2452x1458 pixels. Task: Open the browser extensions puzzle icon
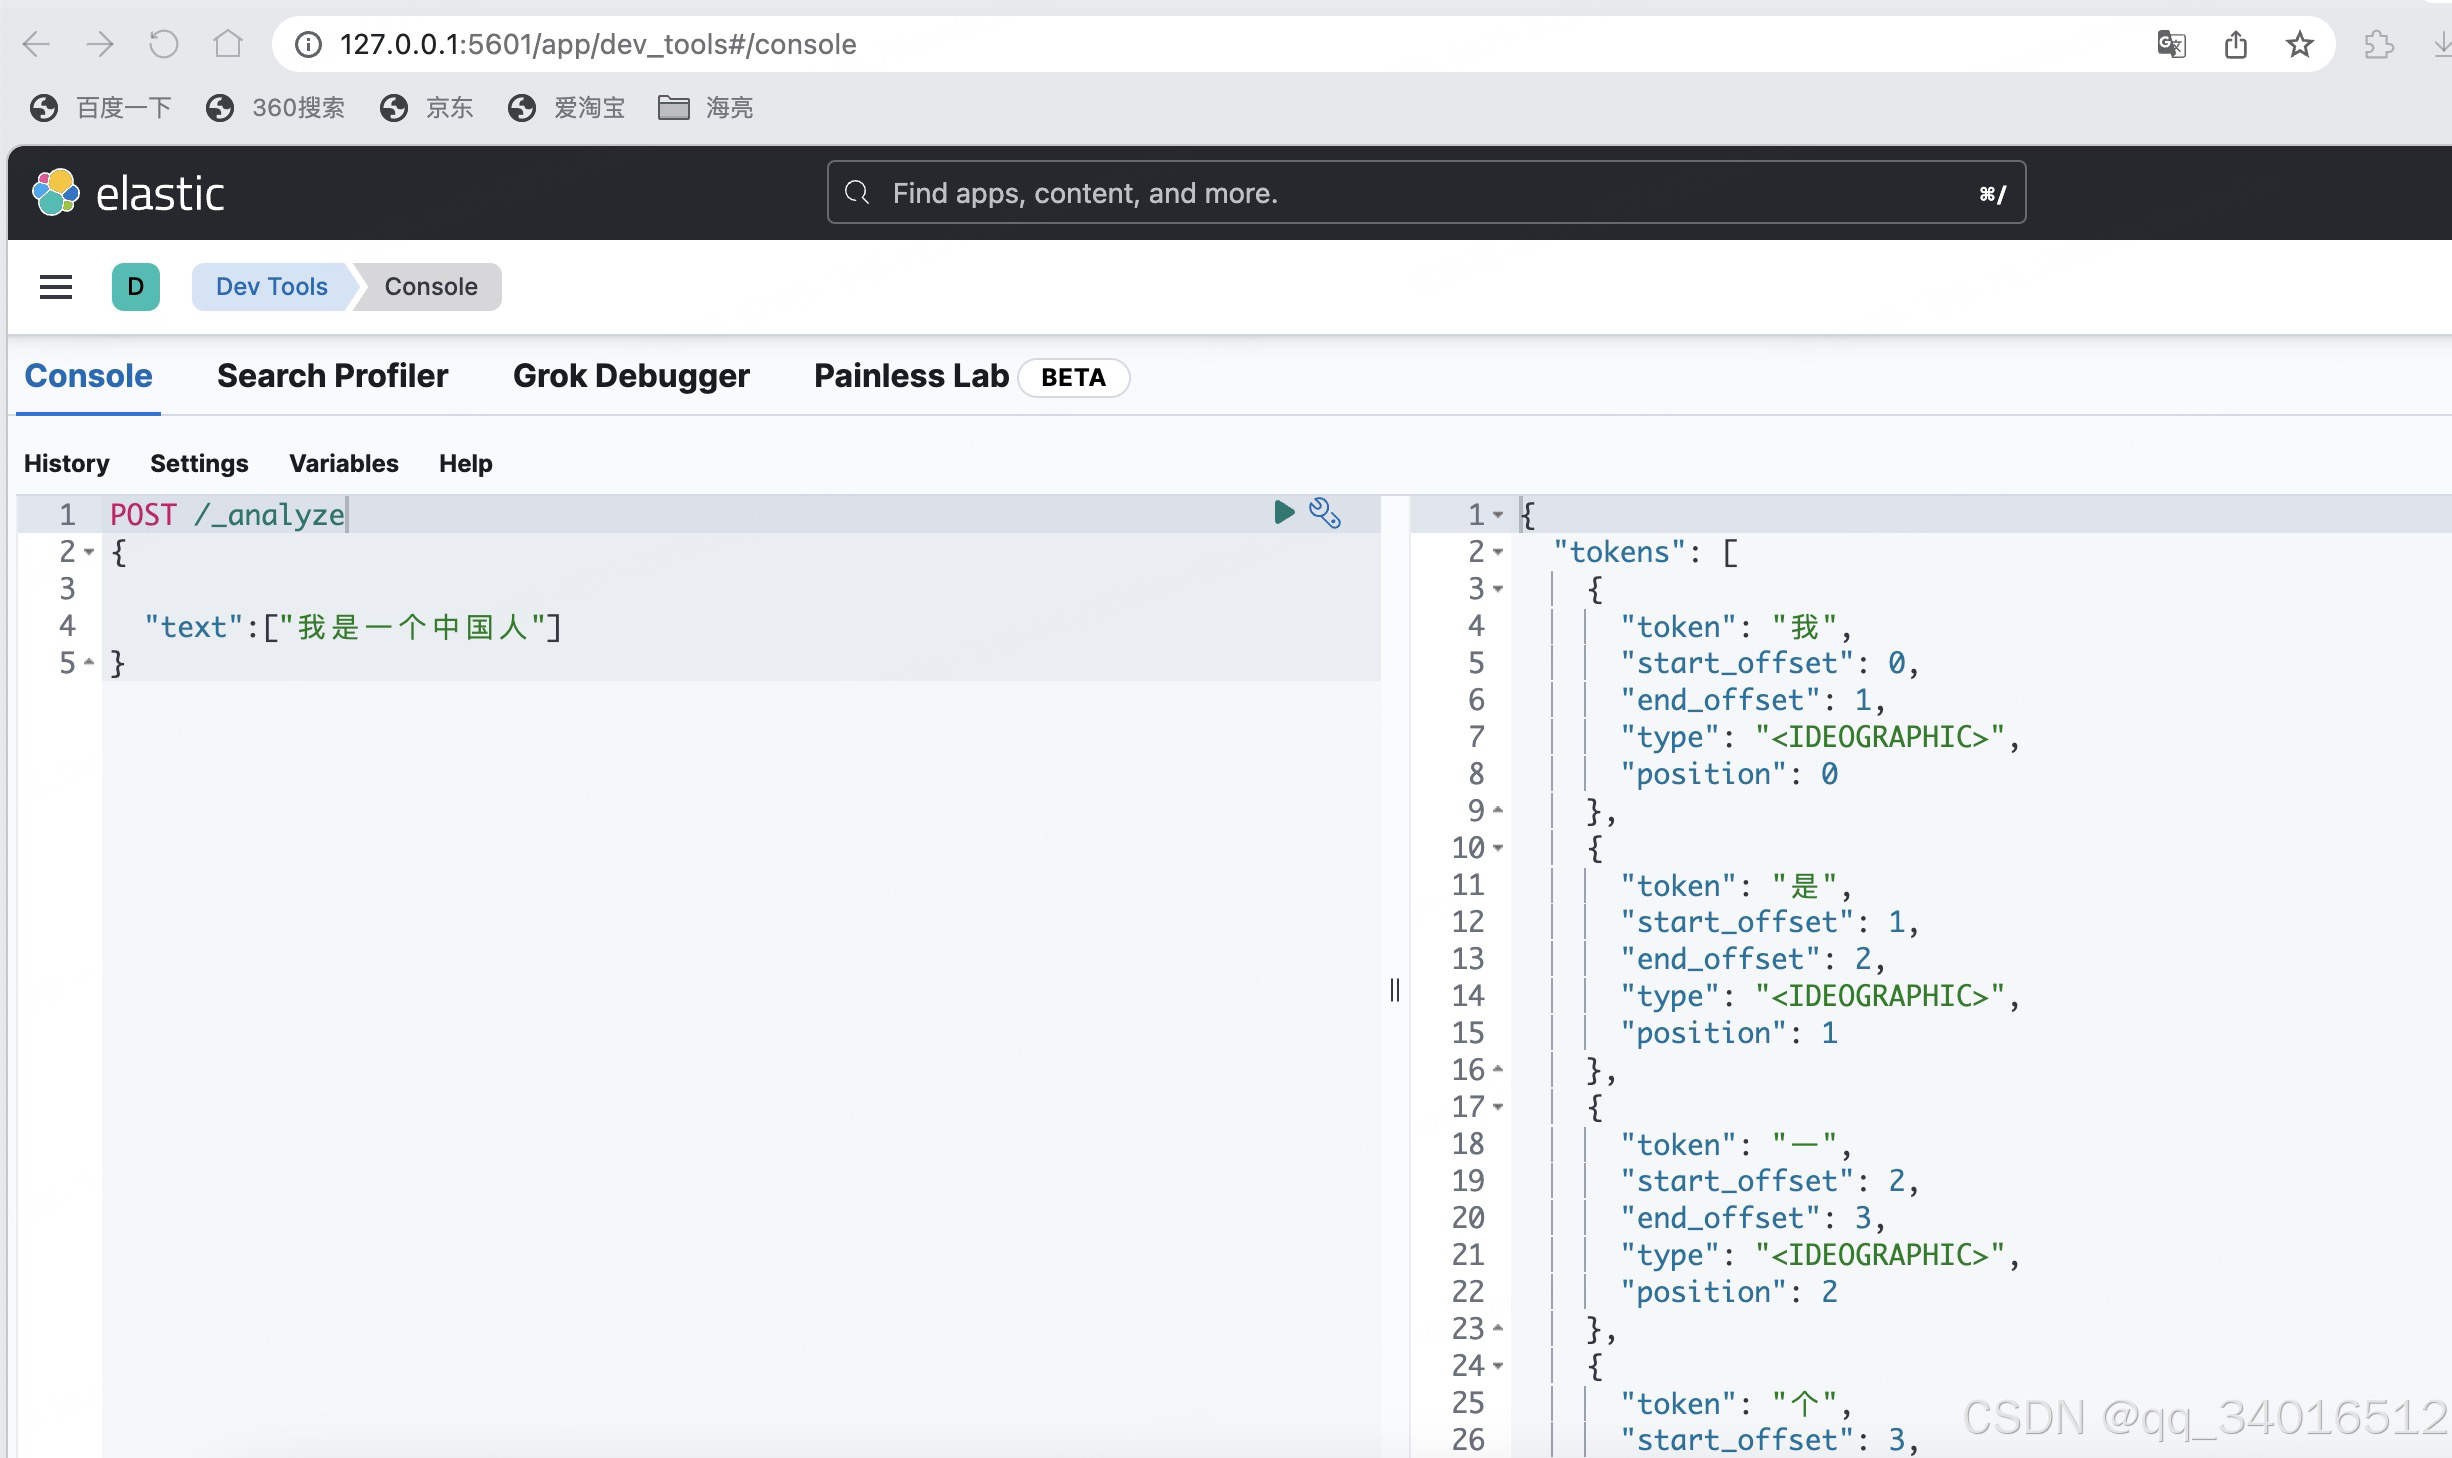pyautogui.click(x=2379, y=45)
